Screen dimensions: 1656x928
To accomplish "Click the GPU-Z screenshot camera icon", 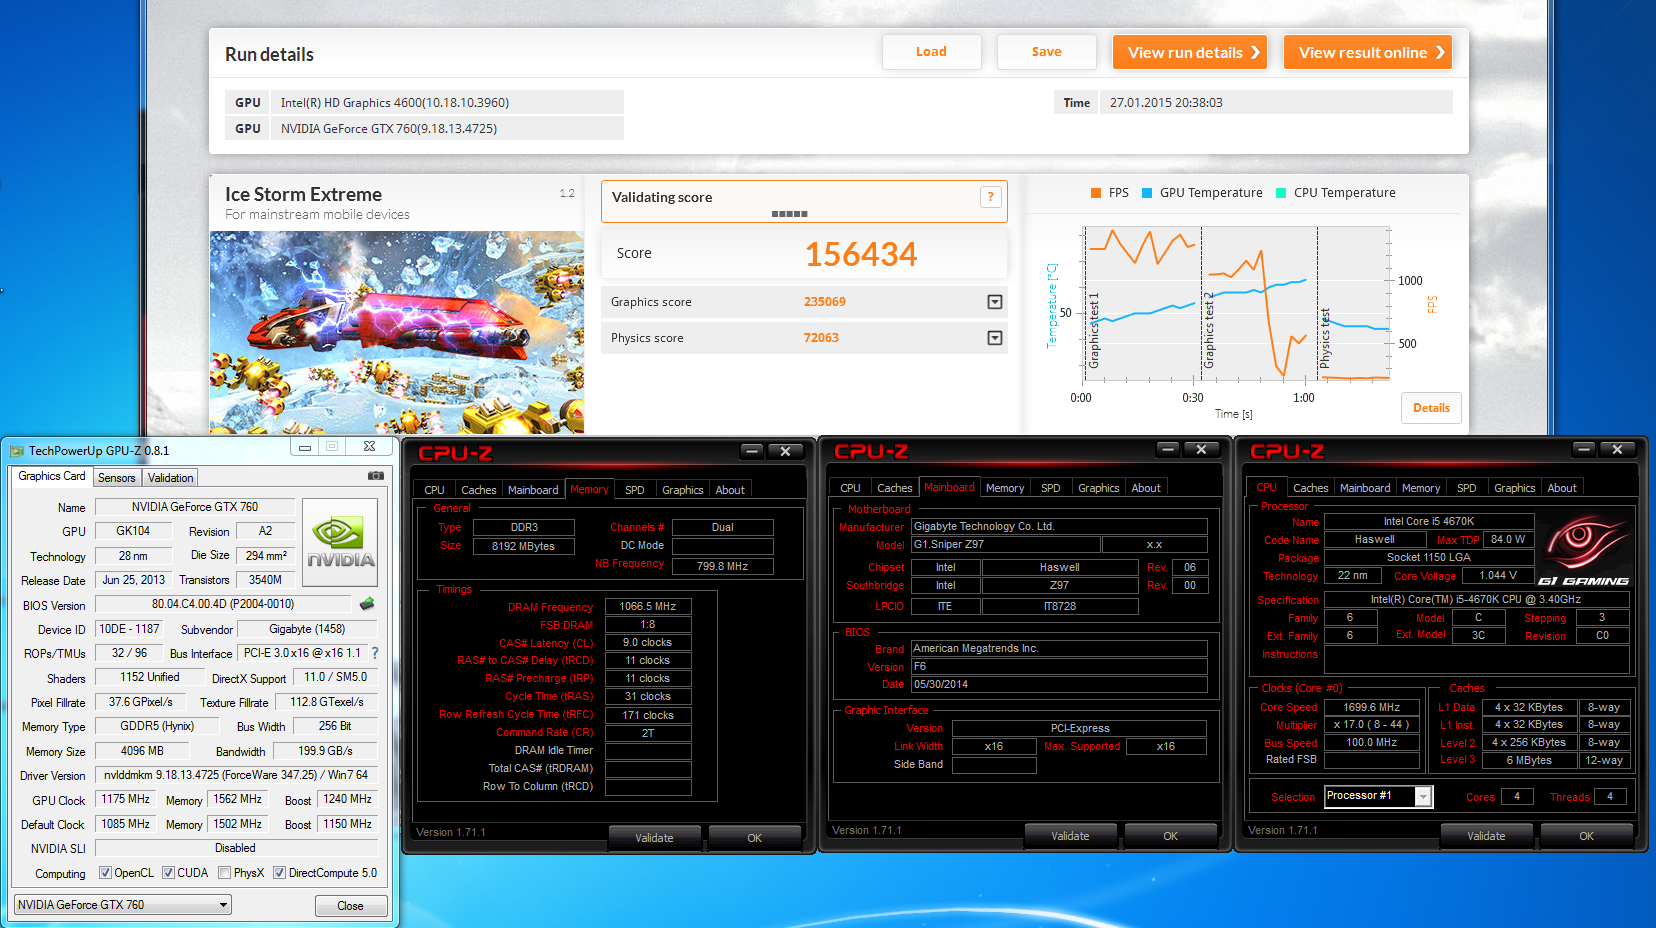I will pos(376,477).
